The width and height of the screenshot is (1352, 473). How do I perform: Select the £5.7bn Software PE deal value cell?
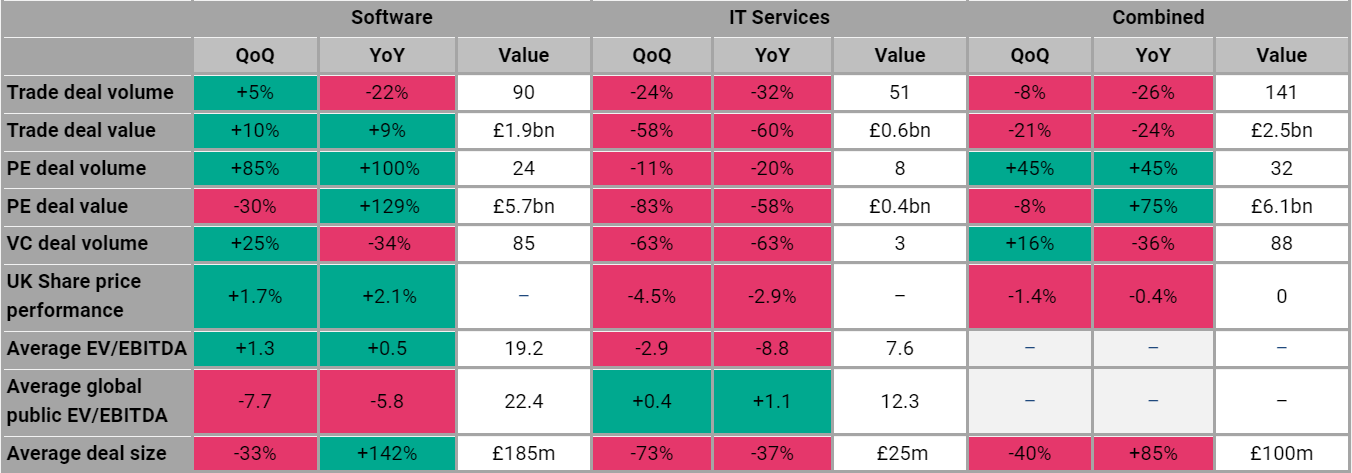[x=524, y=206]
